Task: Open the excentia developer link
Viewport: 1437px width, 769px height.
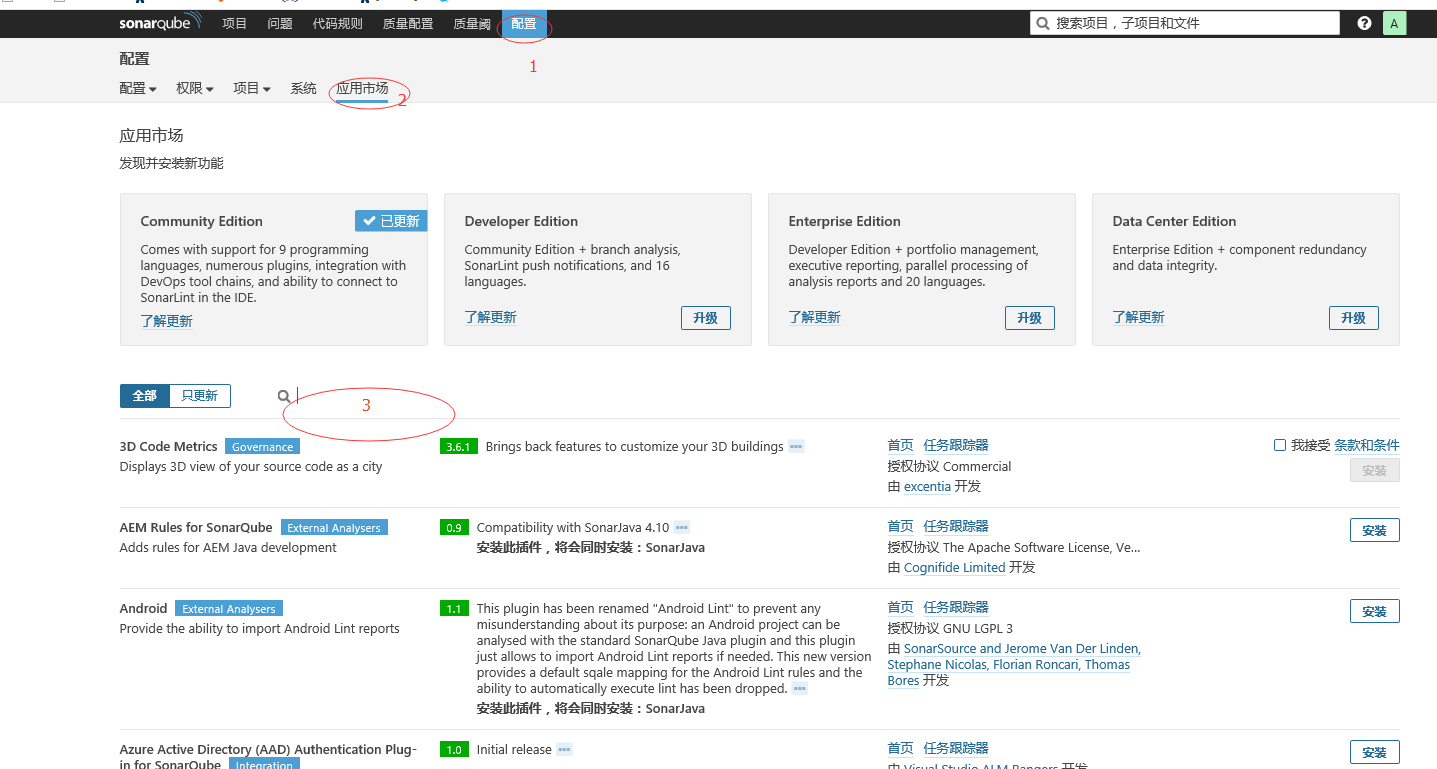Action: point(927,486)
